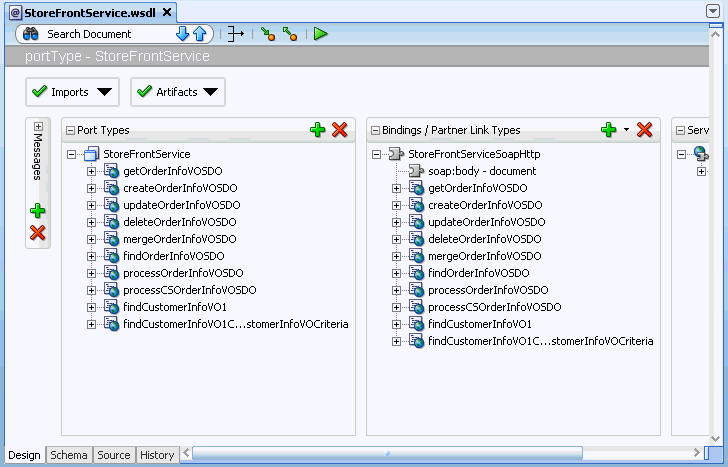
Task: Switch to the Schema tab
Action: tap(69, 455)
